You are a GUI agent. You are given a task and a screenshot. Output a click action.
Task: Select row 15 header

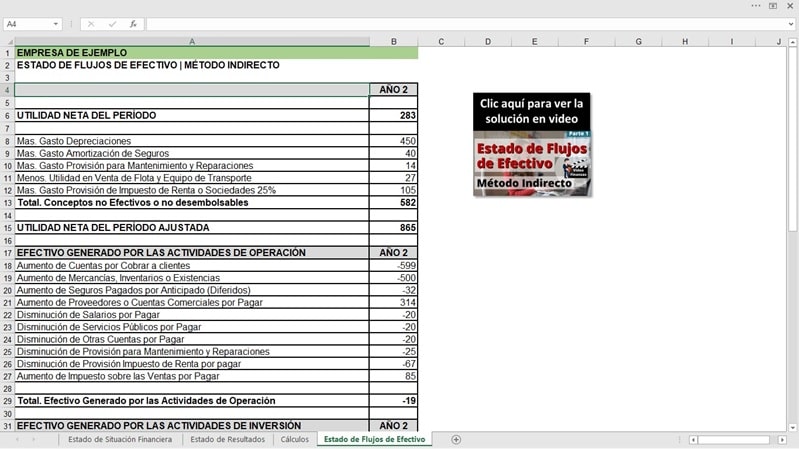point(7,227)
